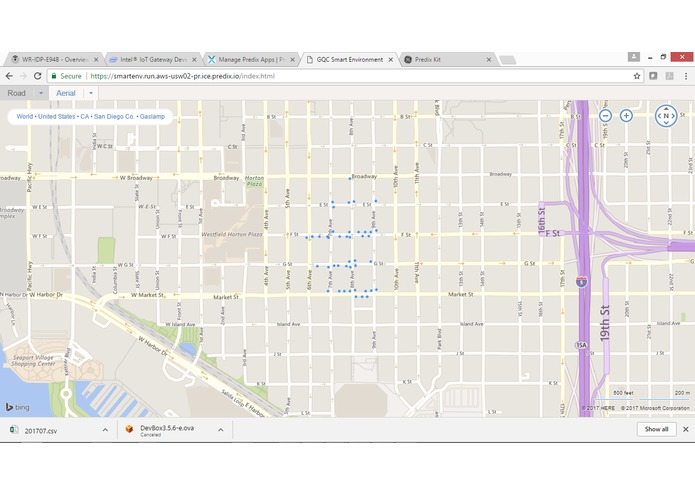Open options chevron for DevBox3.5.6-e.ova download
This screenshot has width=695, height=494.
tap(220, 430)
